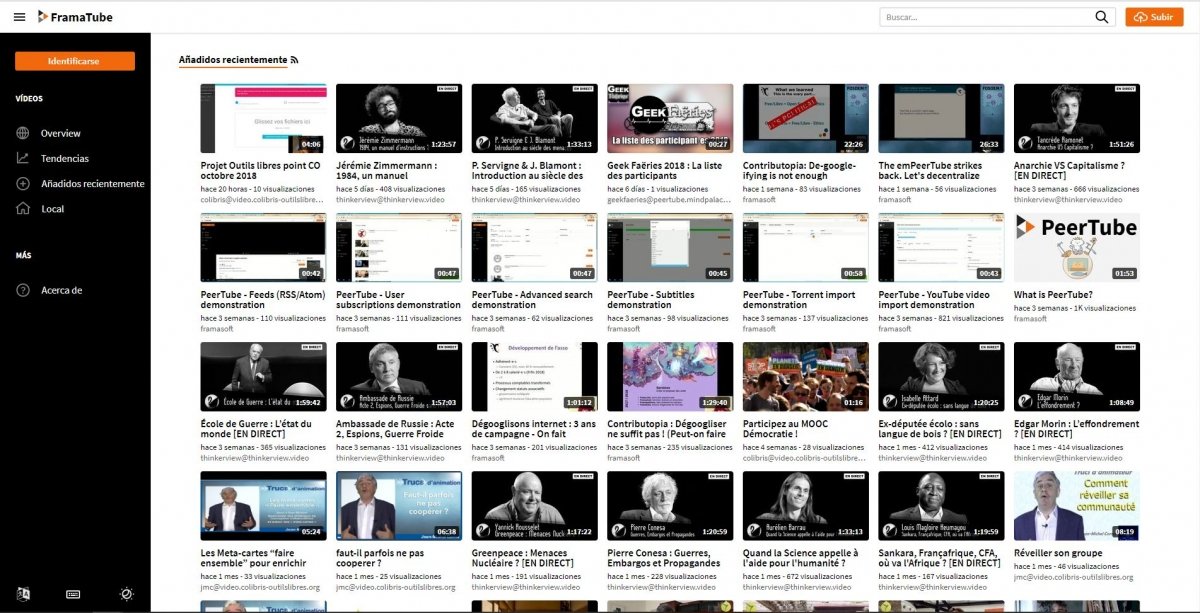Open Réveiller son groupe video thumbnail
This screenshot has height=613, width=1200.
[x=1077, y=505]
